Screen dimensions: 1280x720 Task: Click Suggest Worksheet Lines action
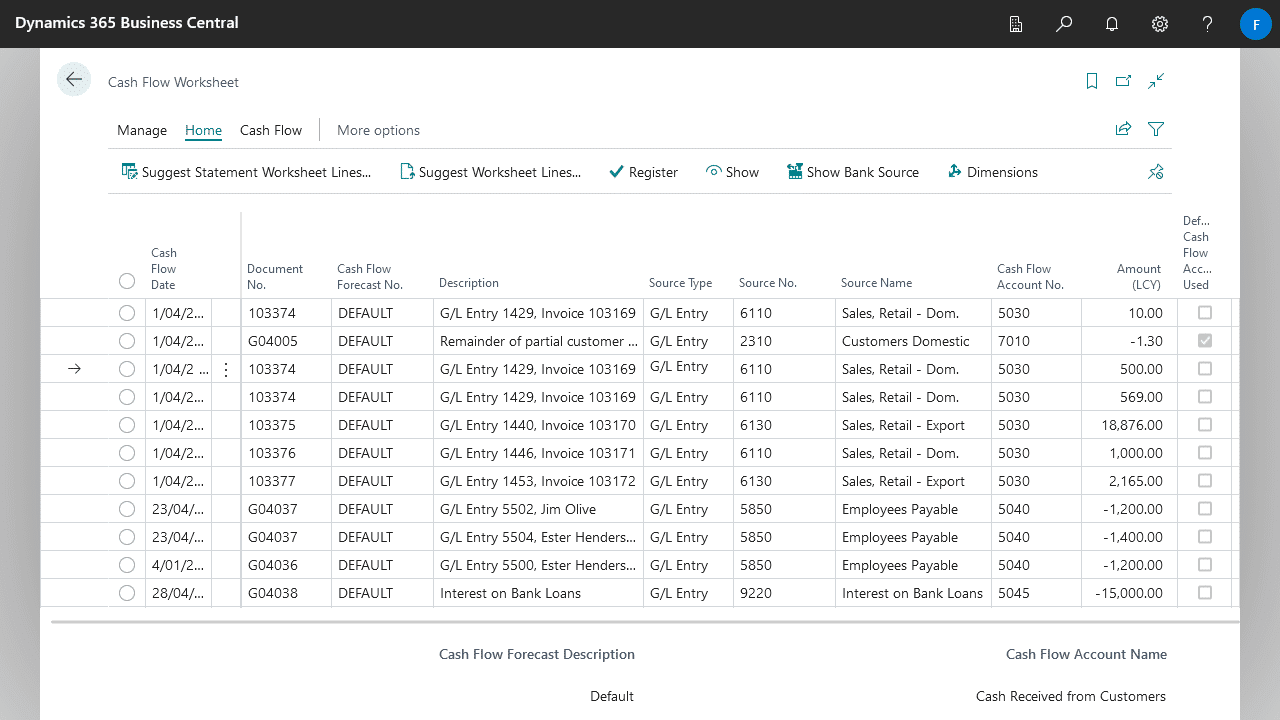[x=490, y=172]
